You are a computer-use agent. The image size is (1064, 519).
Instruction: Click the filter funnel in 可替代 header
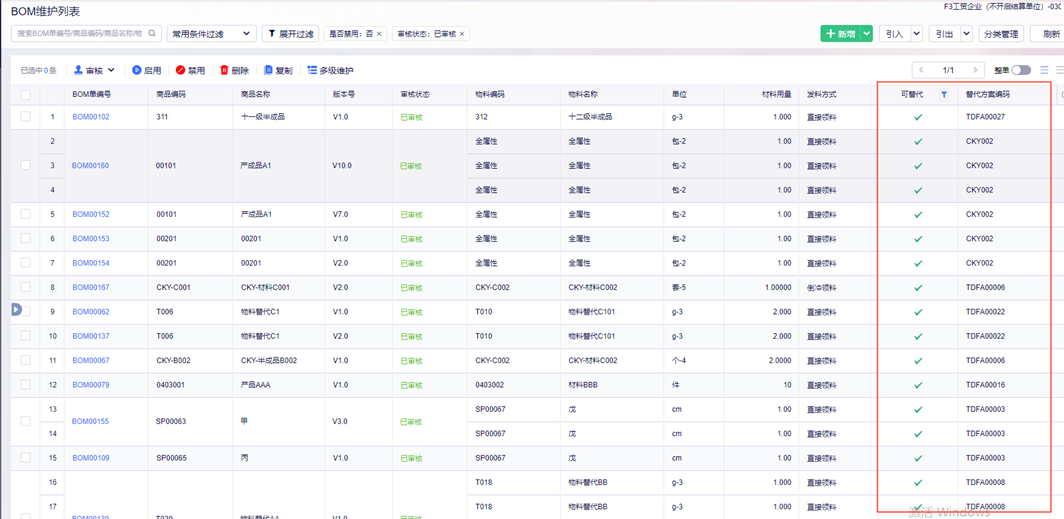(944, 95)
